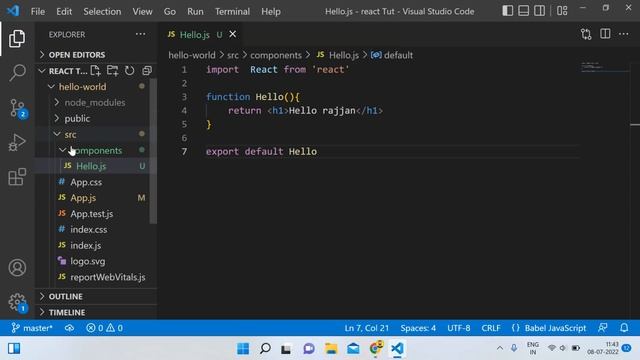Click the New Folder icon in explorer
The height and width of the screenshot is (360, 640).
tap(112, 71)
